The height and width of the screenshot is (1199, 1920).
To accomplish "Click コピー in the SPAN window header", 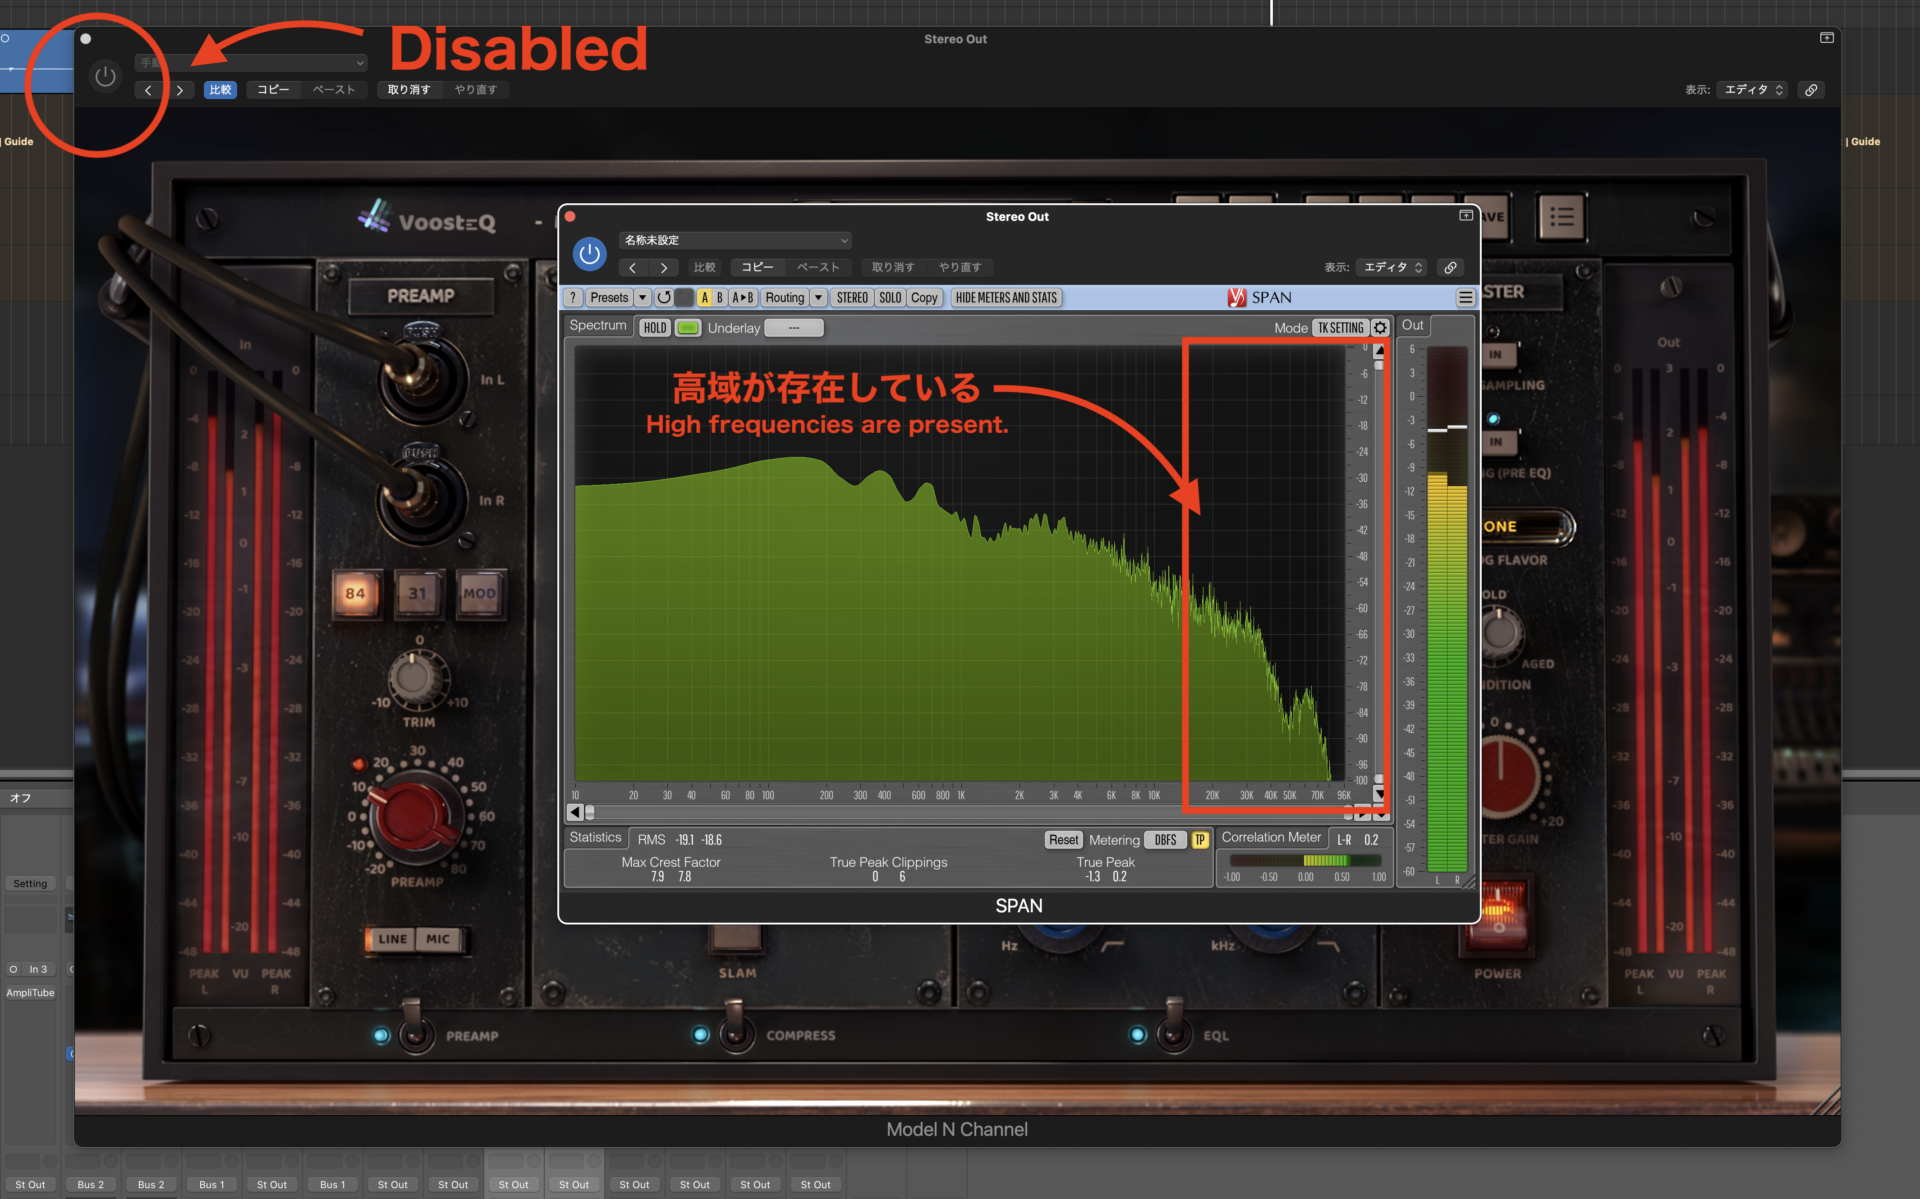I will (757, 267).
